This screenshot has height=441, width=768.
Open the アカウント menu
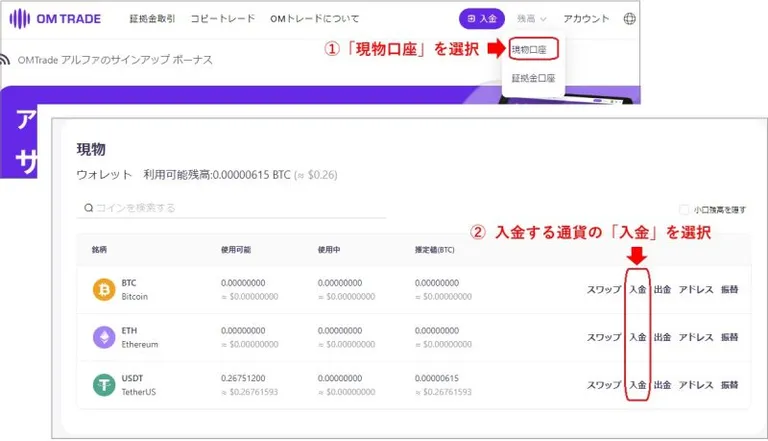(586, 19)
